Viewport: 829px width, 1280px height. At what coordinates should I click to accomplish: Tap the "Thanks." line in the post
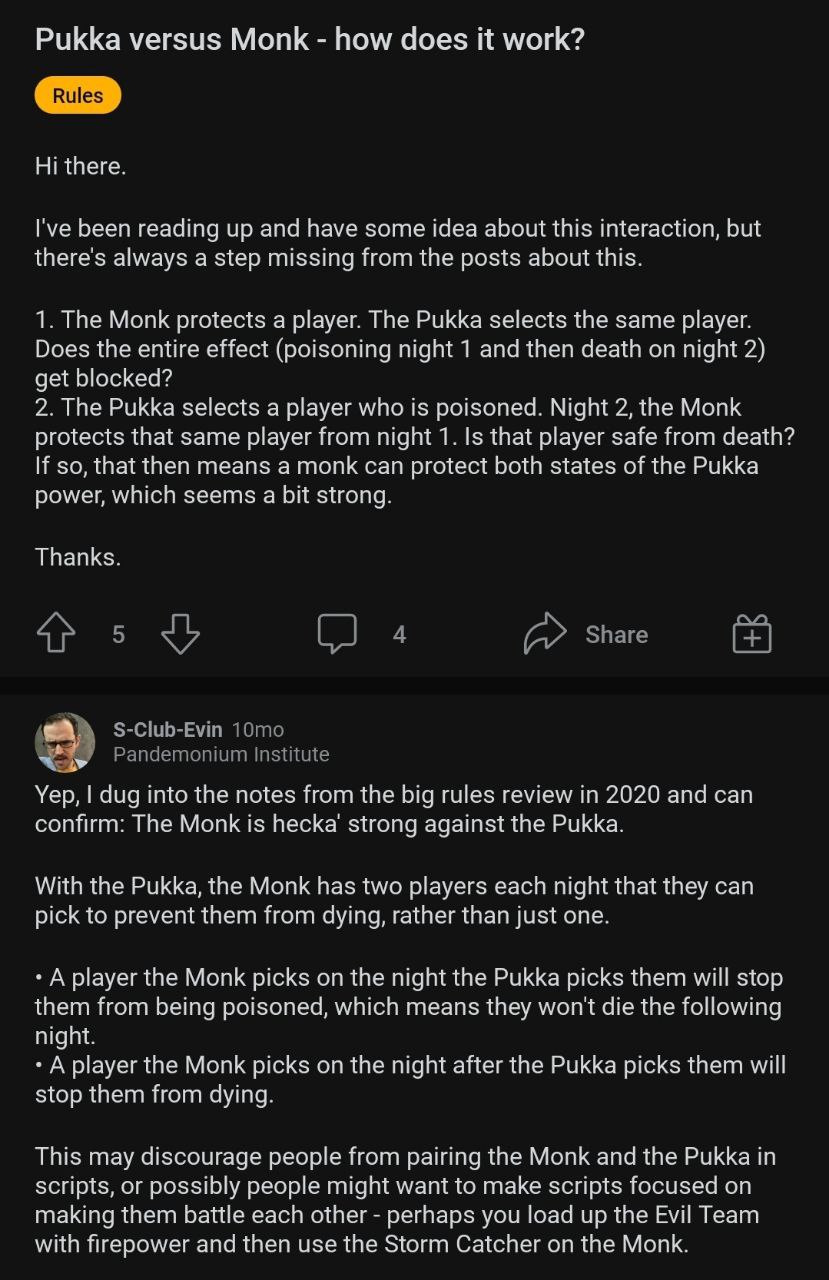78,557
